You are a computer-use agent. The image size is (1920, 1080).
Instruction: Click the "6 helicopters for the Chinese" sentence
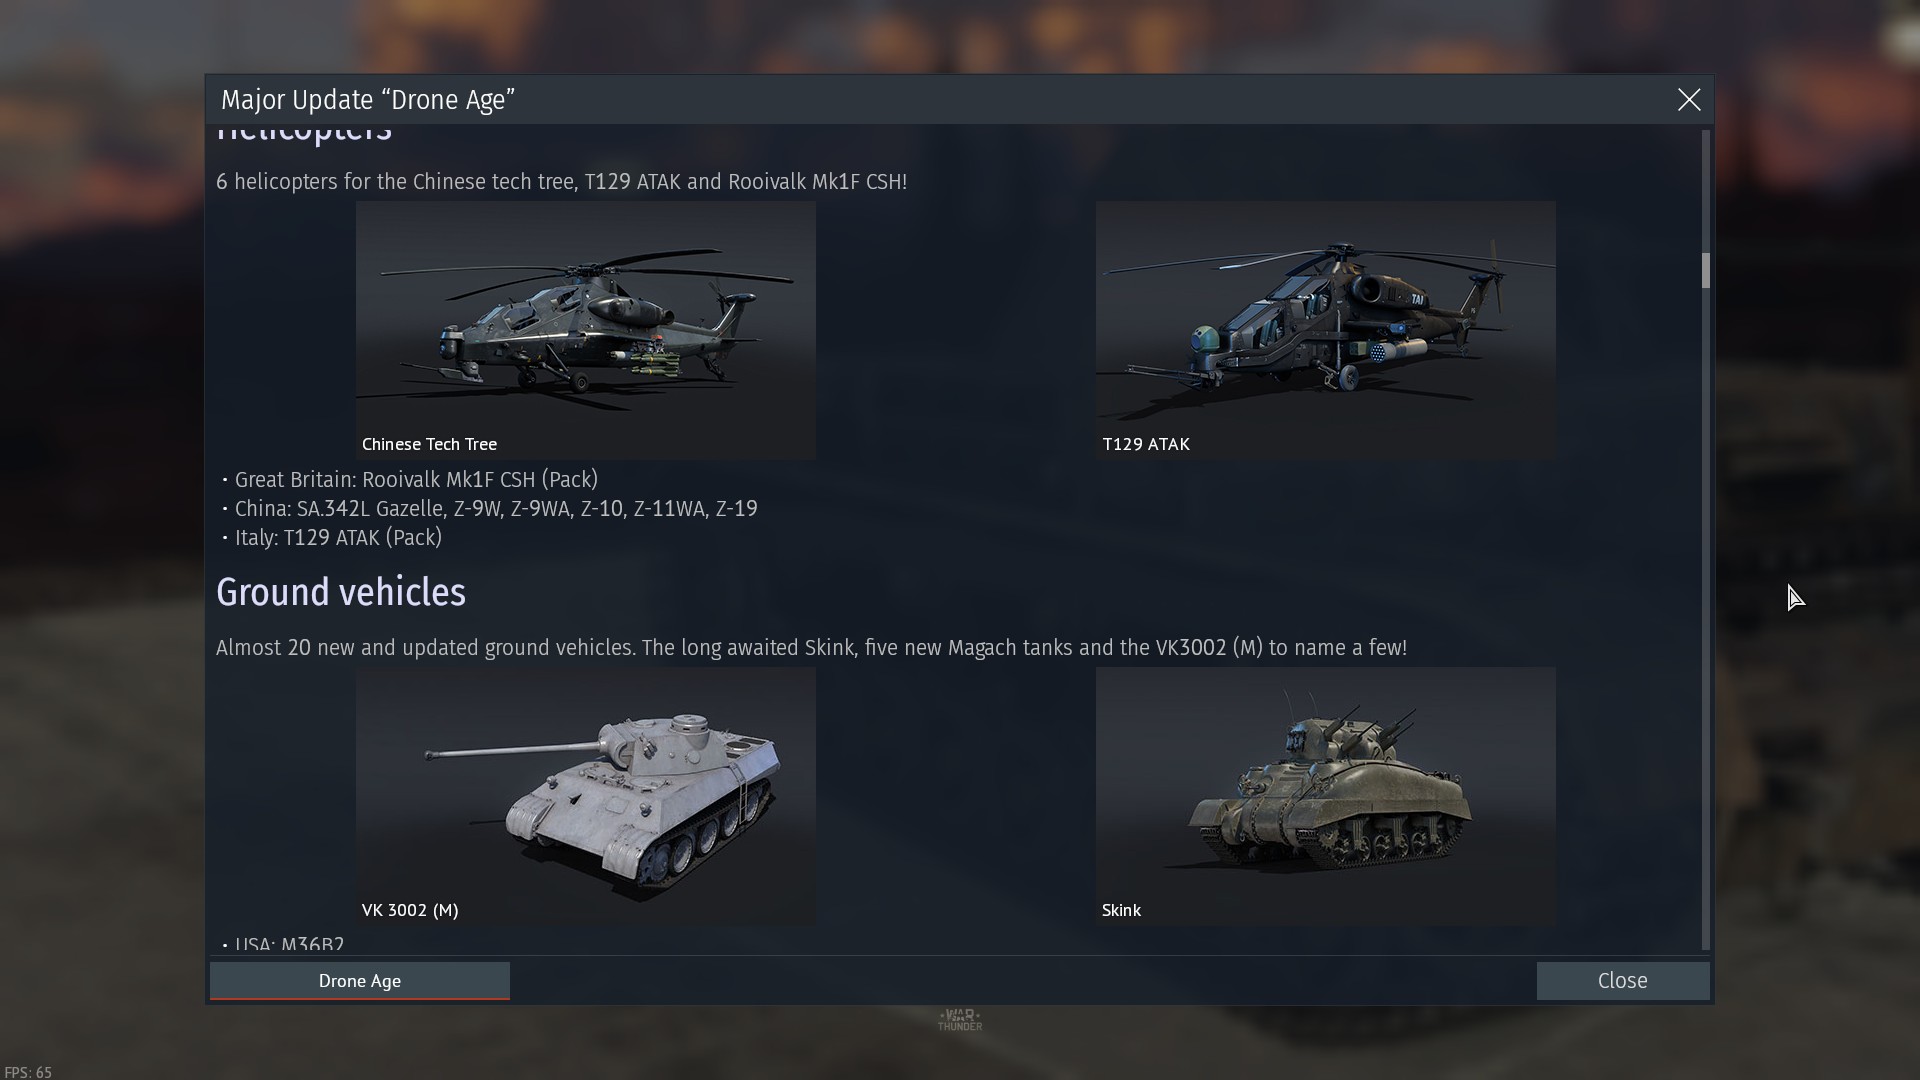(x=562, y=182)
